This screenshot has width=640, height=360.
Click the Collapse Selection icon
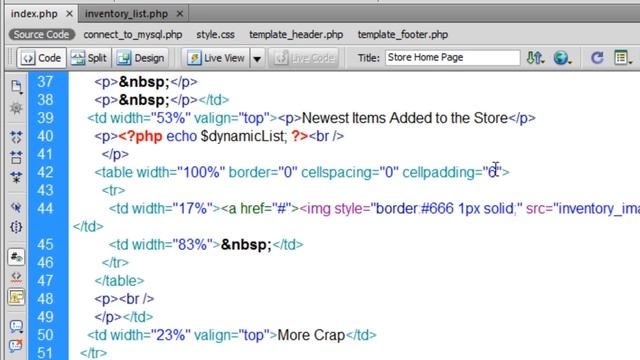point(16,157)
